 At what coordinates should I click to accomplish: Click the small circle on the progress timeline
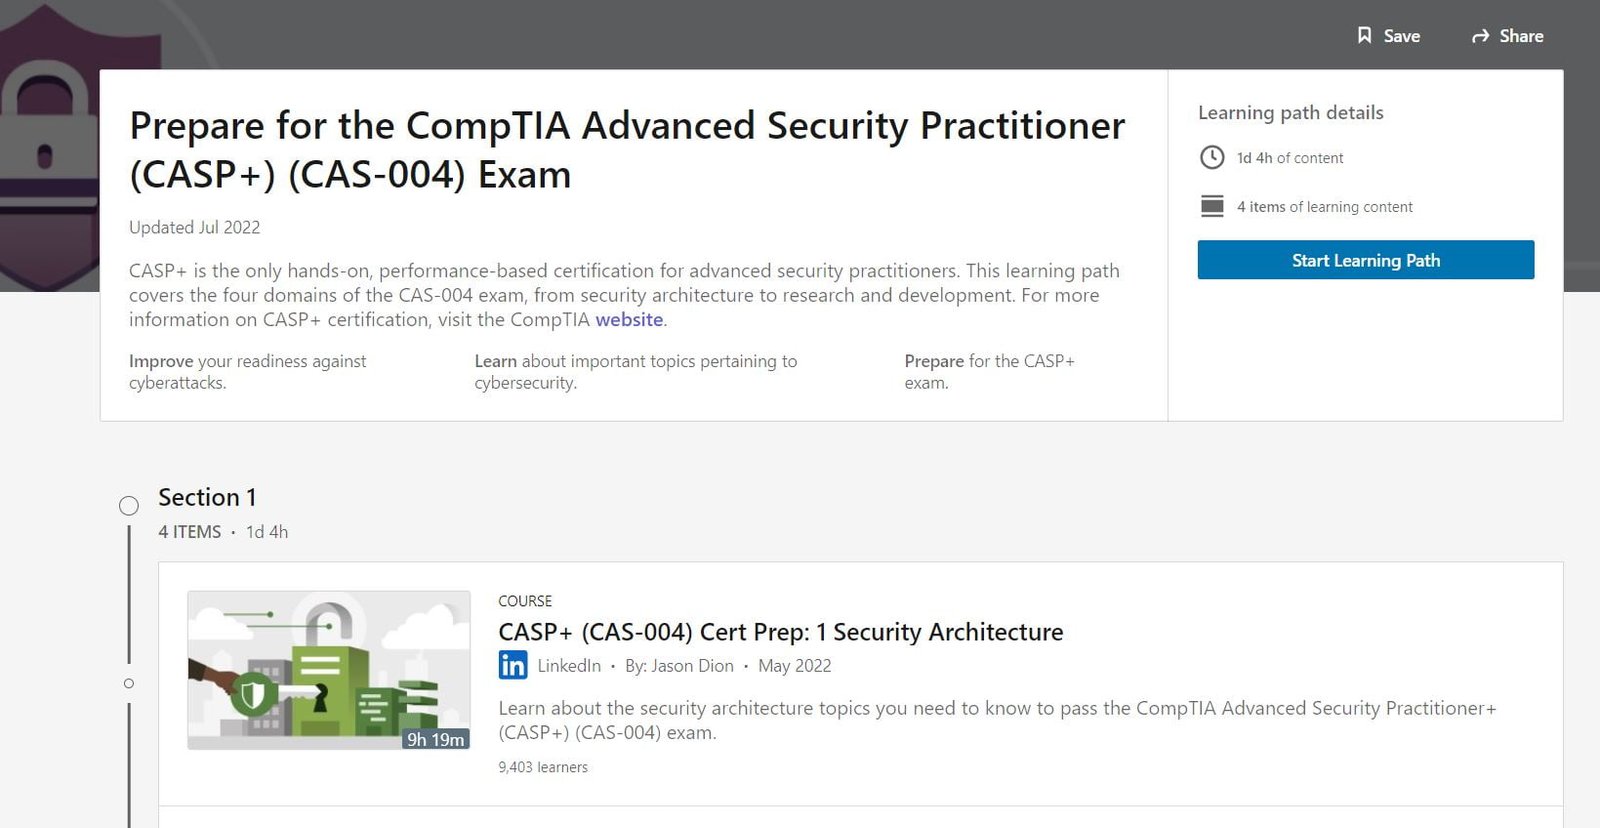pyautogui.click(x=129, y=683)
